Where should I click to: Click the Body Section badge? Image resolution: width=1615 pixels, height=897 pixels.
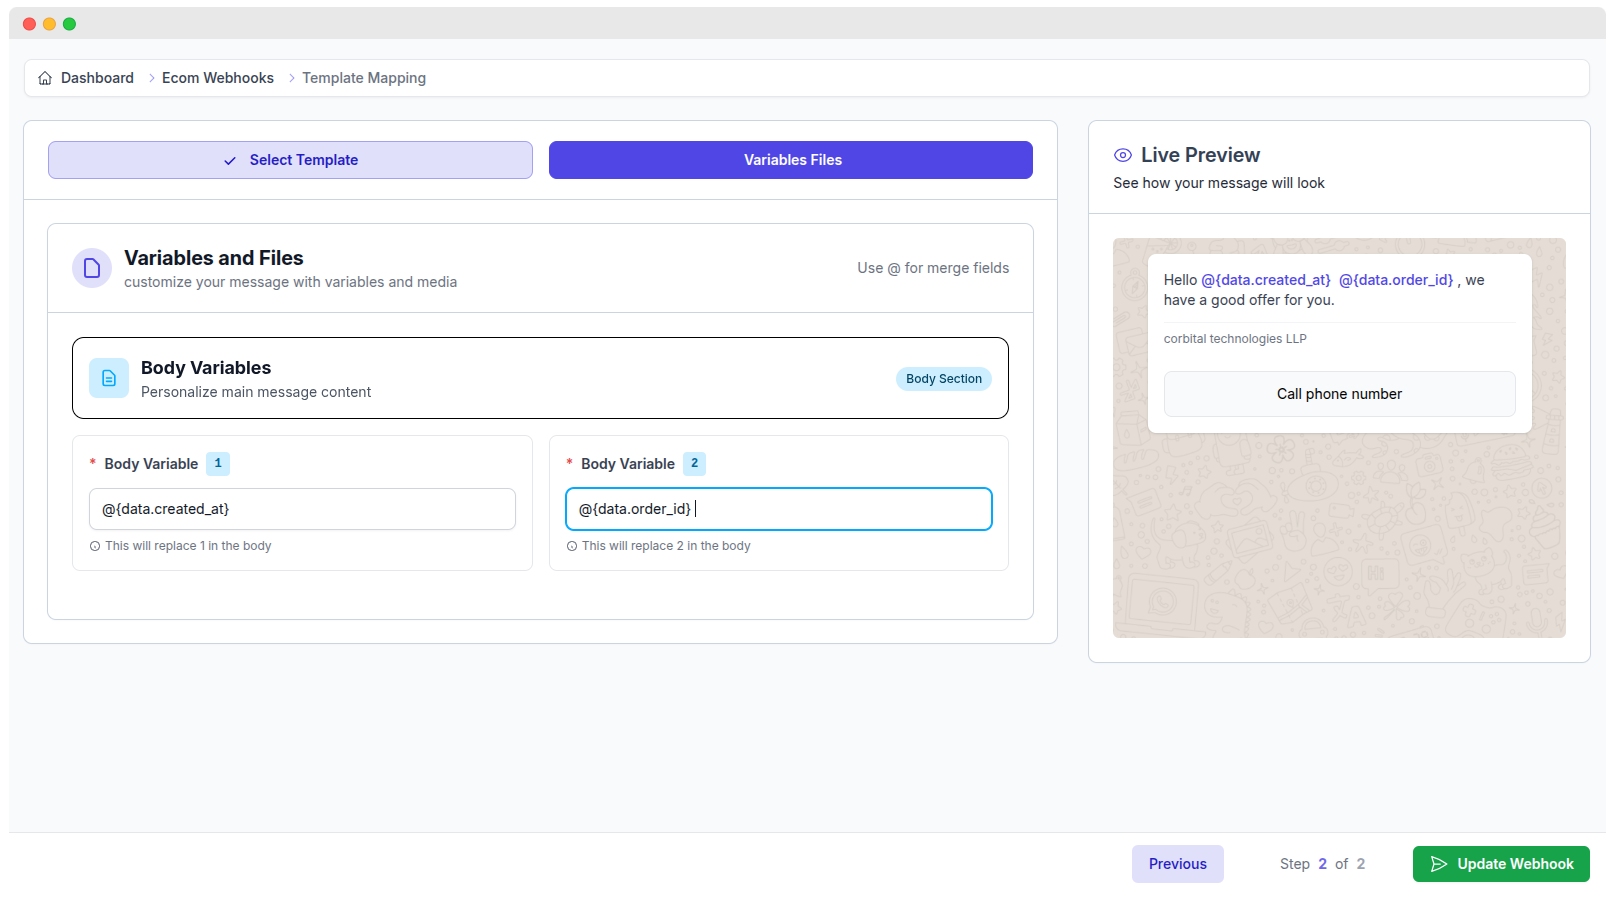[943, 379]
